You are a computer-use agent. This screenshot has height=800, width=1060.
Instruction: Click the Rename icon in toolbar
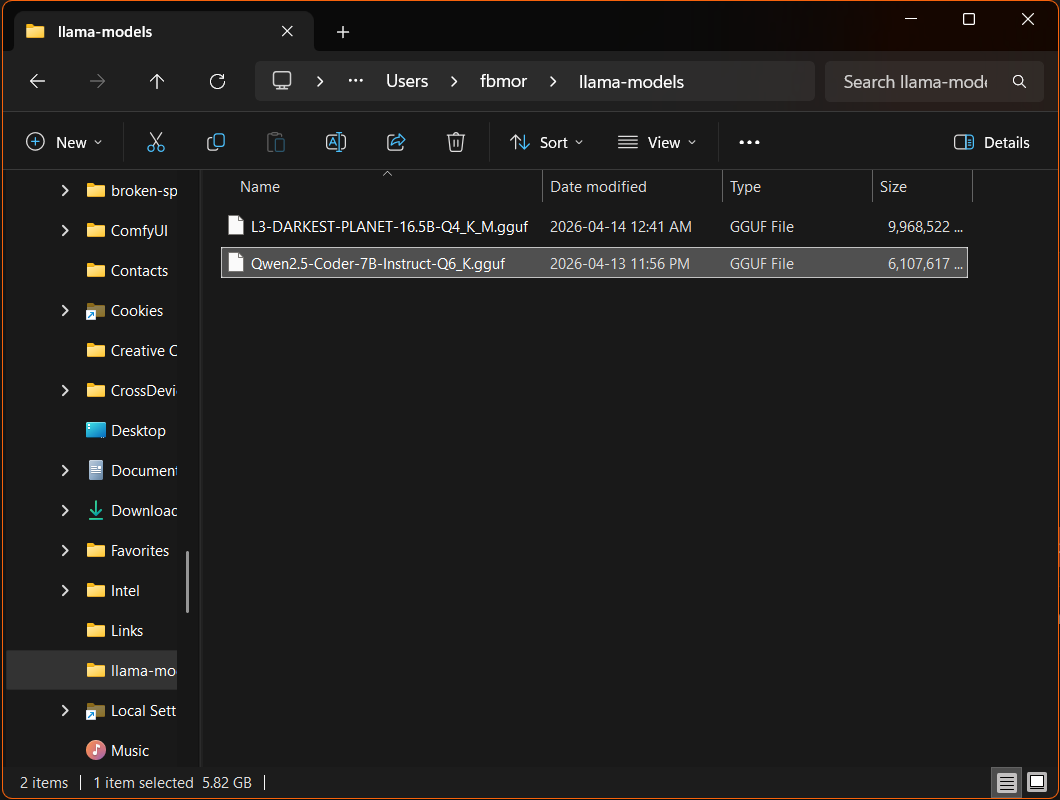click(336, 142)
